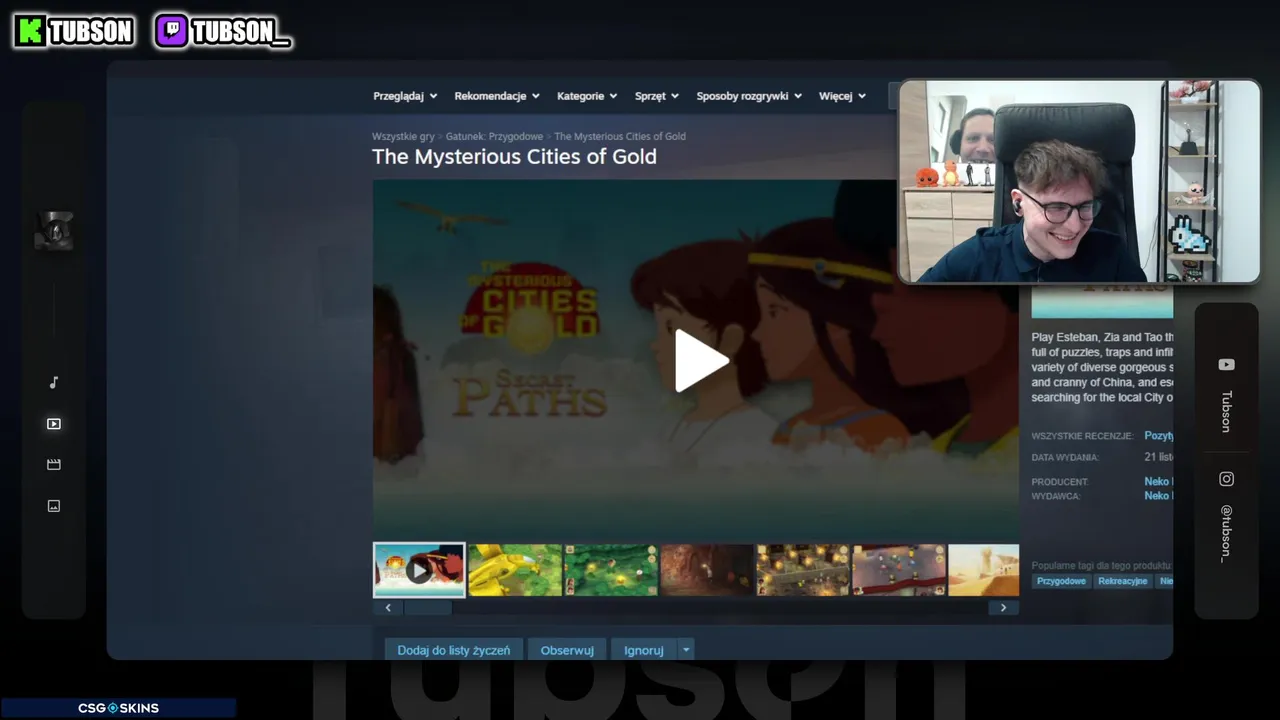
Task: Click the Tubson text under YouTube icon
Action: point(1226,411)
